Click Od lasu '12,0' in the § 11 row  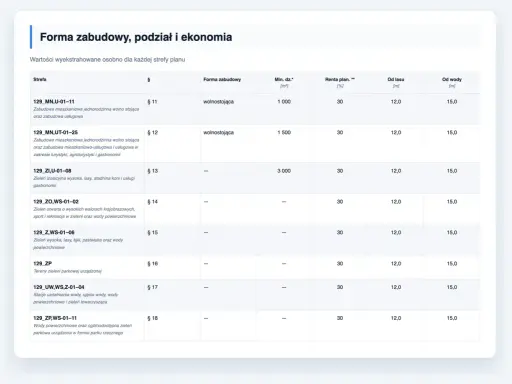[x=396, y=102]
